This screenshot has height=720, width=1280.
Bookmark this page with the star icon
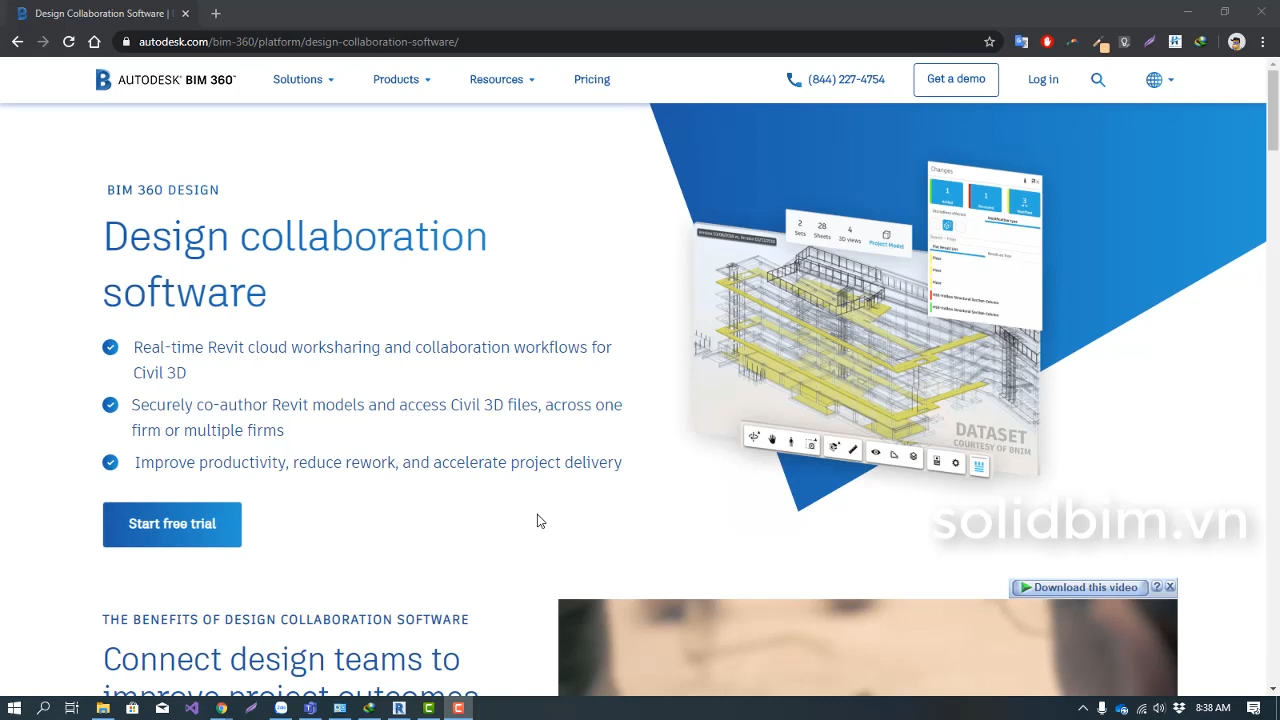pos(990,42)
